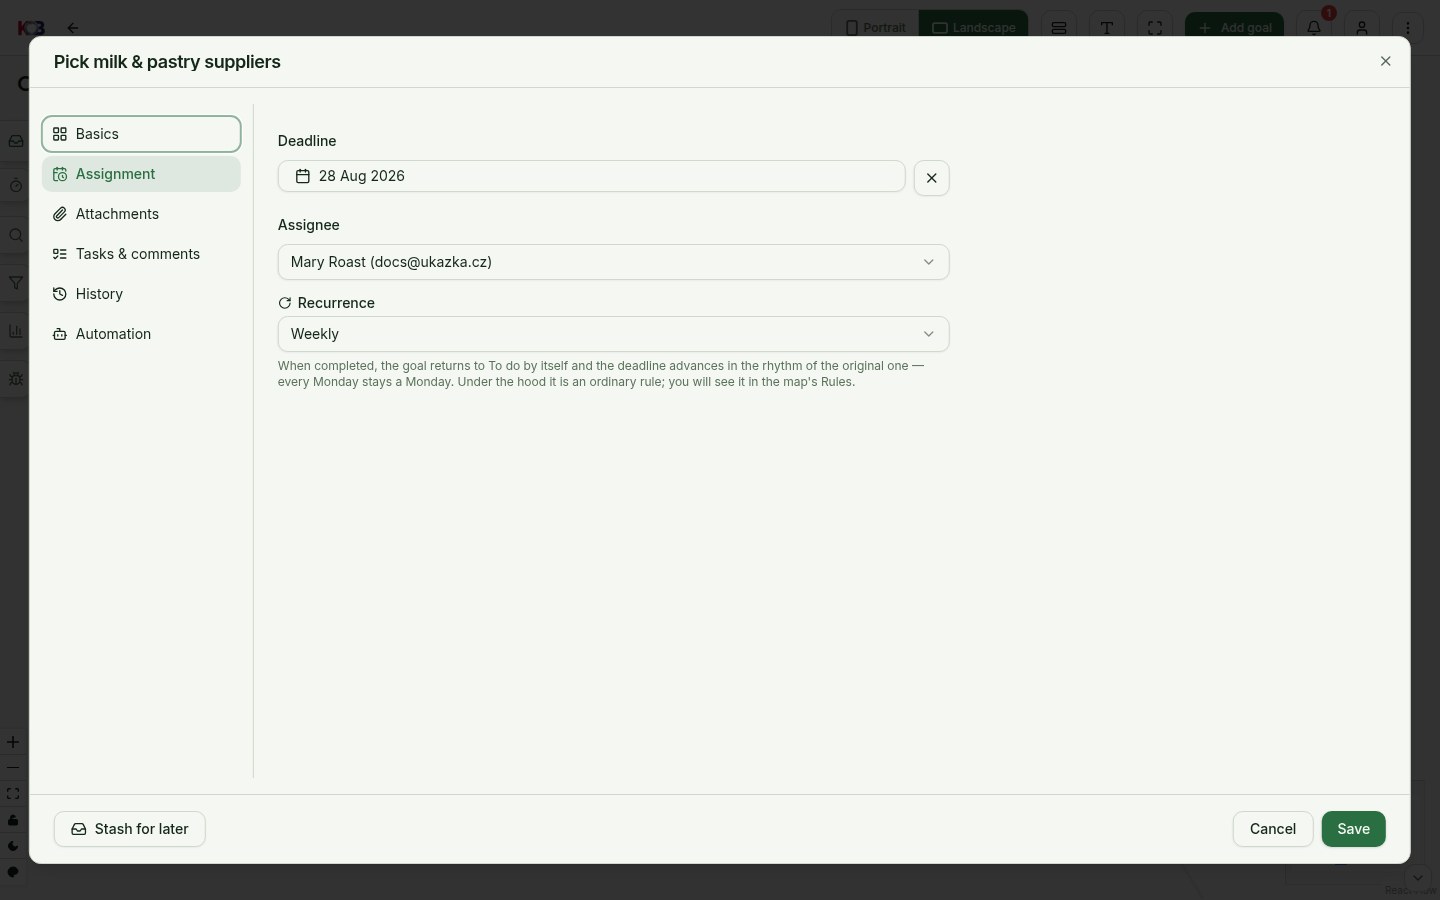The width and height of the screenshot is (1440, 900).
Task: Click the filter funnel icon in the sidebar
Action: coord(15,284)
